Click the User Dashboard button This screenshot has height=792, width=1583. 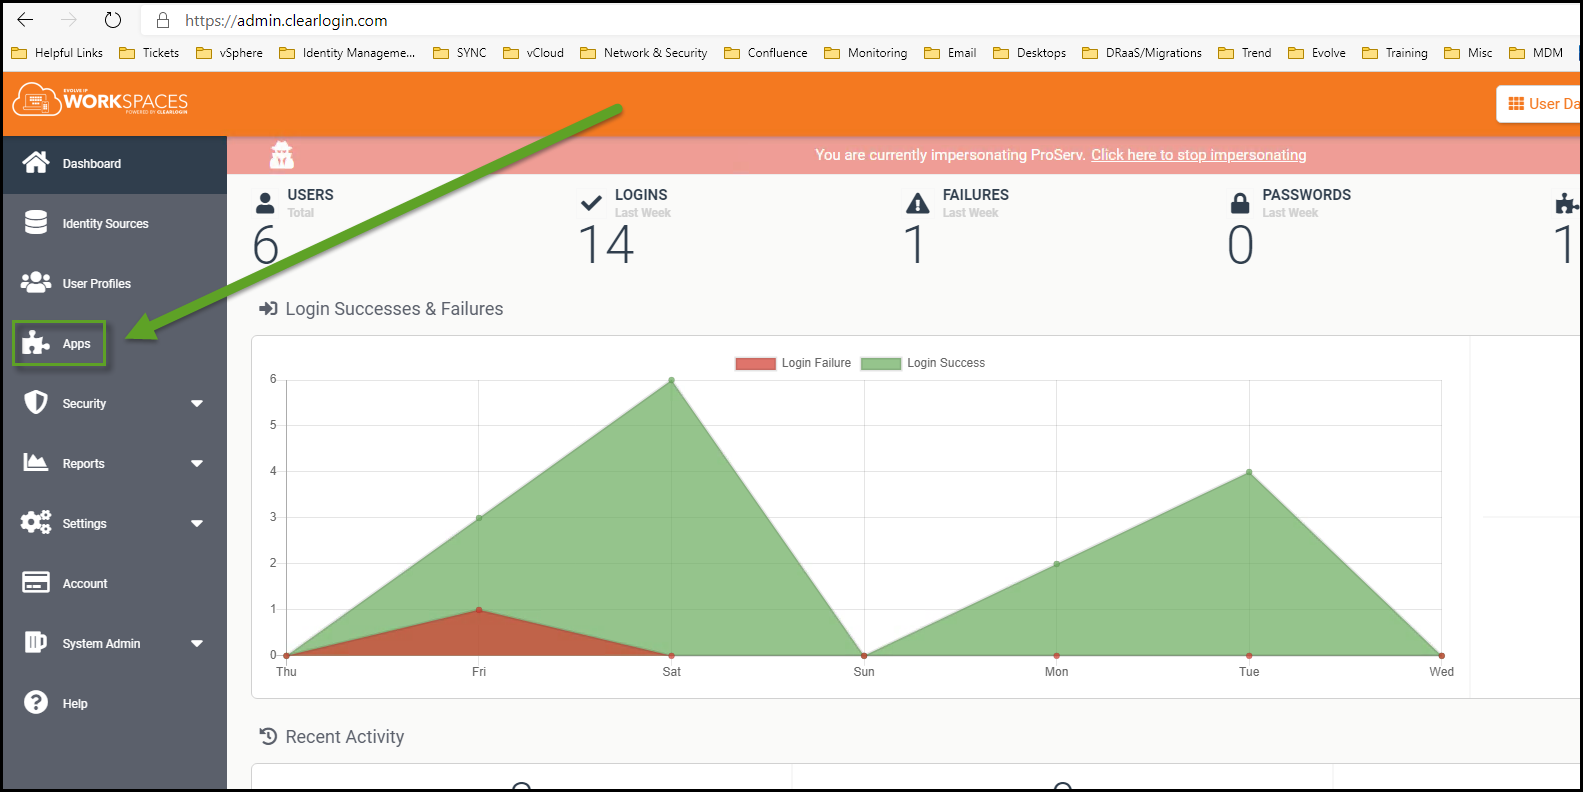[1540, 104]
